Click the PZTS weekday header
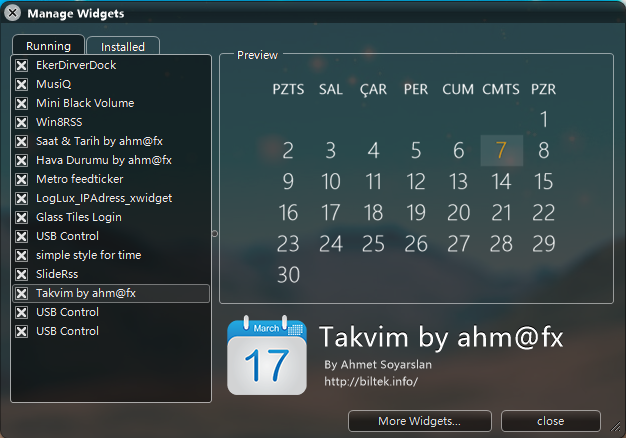The height and width of the screenshot is (438, 626). tap(288, 89)
